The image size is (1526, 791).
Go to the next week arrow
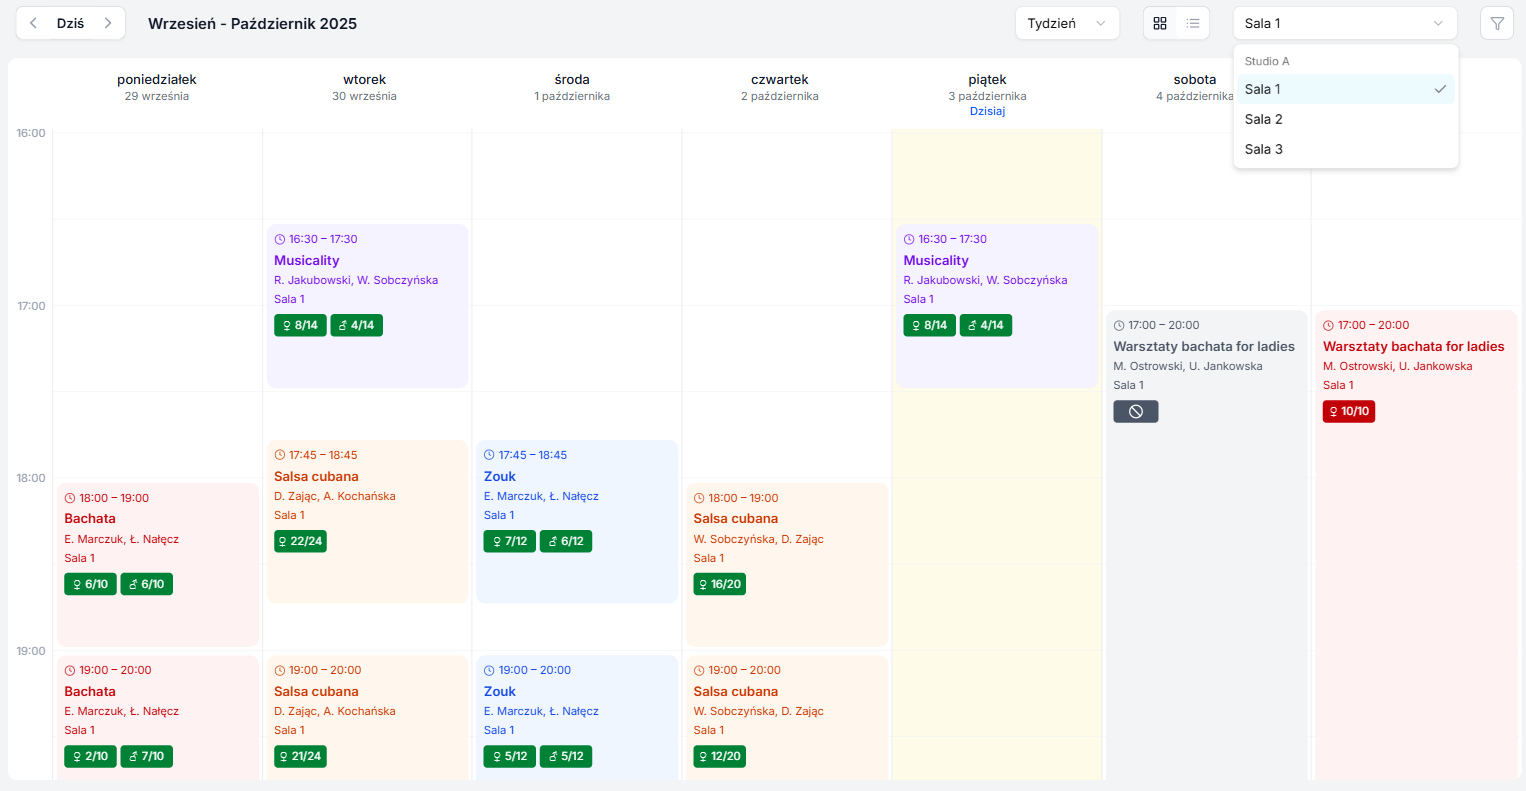click(x=108, y=23)
